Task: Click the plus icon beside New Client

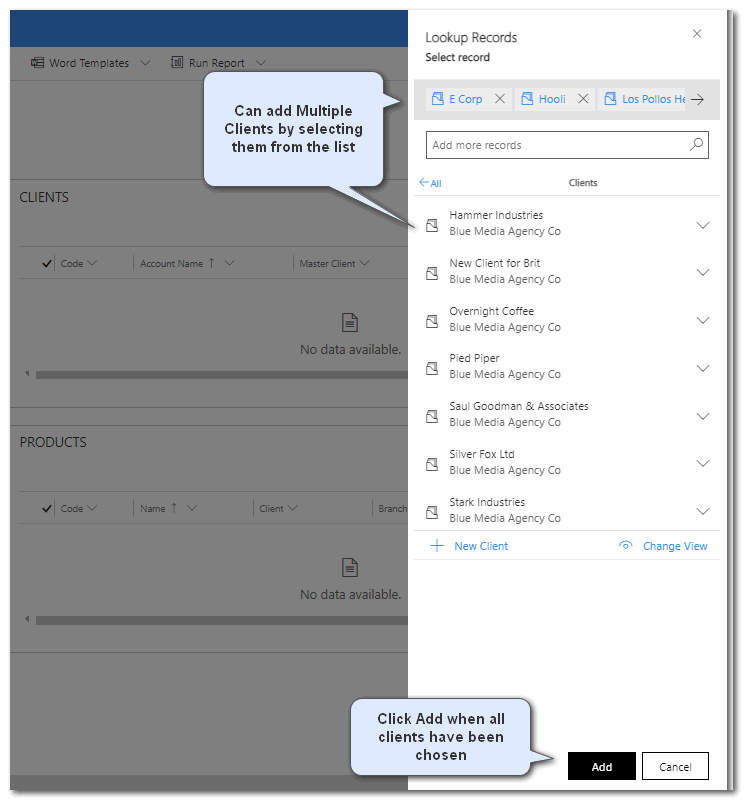Action: [436, 546]
